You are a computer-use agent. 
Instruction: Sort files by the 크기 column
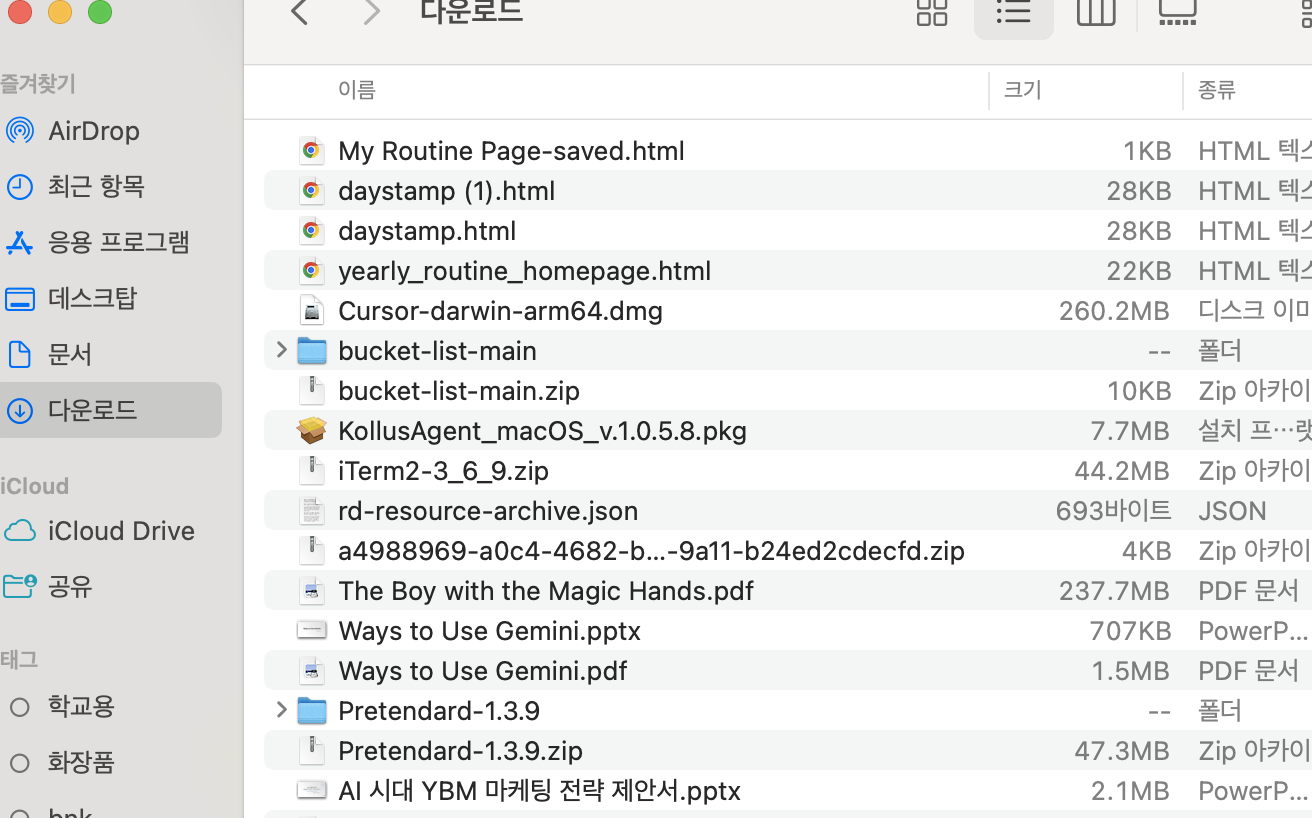click(1021, 90)
